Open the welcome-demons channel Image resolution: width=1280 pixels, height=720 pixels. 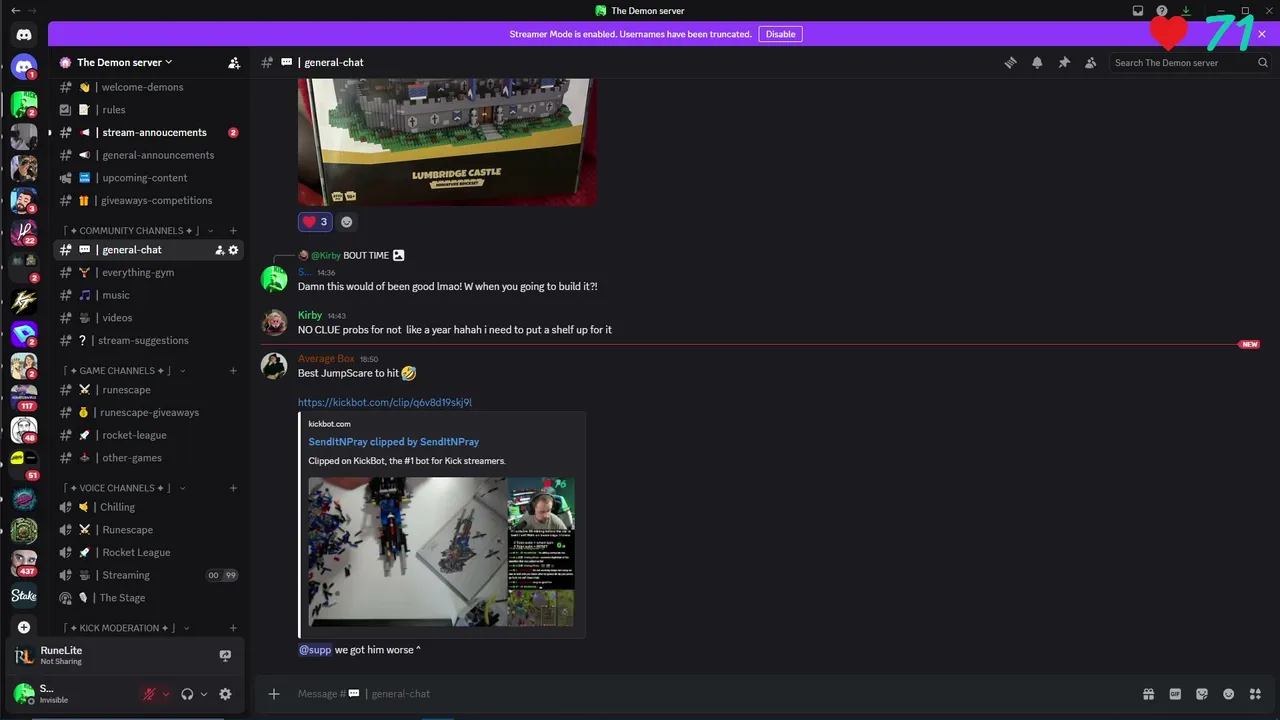[x=148, y=87]
